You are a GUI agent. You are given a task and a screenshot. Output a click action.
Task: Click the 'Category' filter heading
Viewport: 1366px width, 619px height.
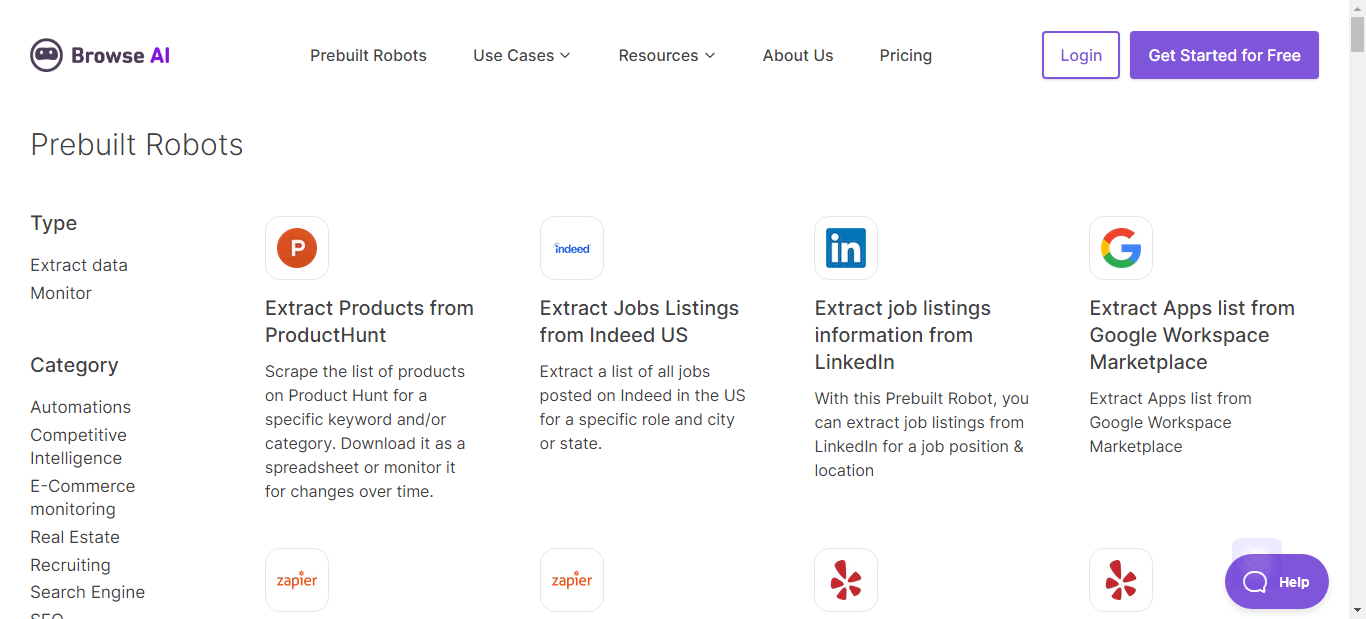pyautogui.click(x=74, y=365)
